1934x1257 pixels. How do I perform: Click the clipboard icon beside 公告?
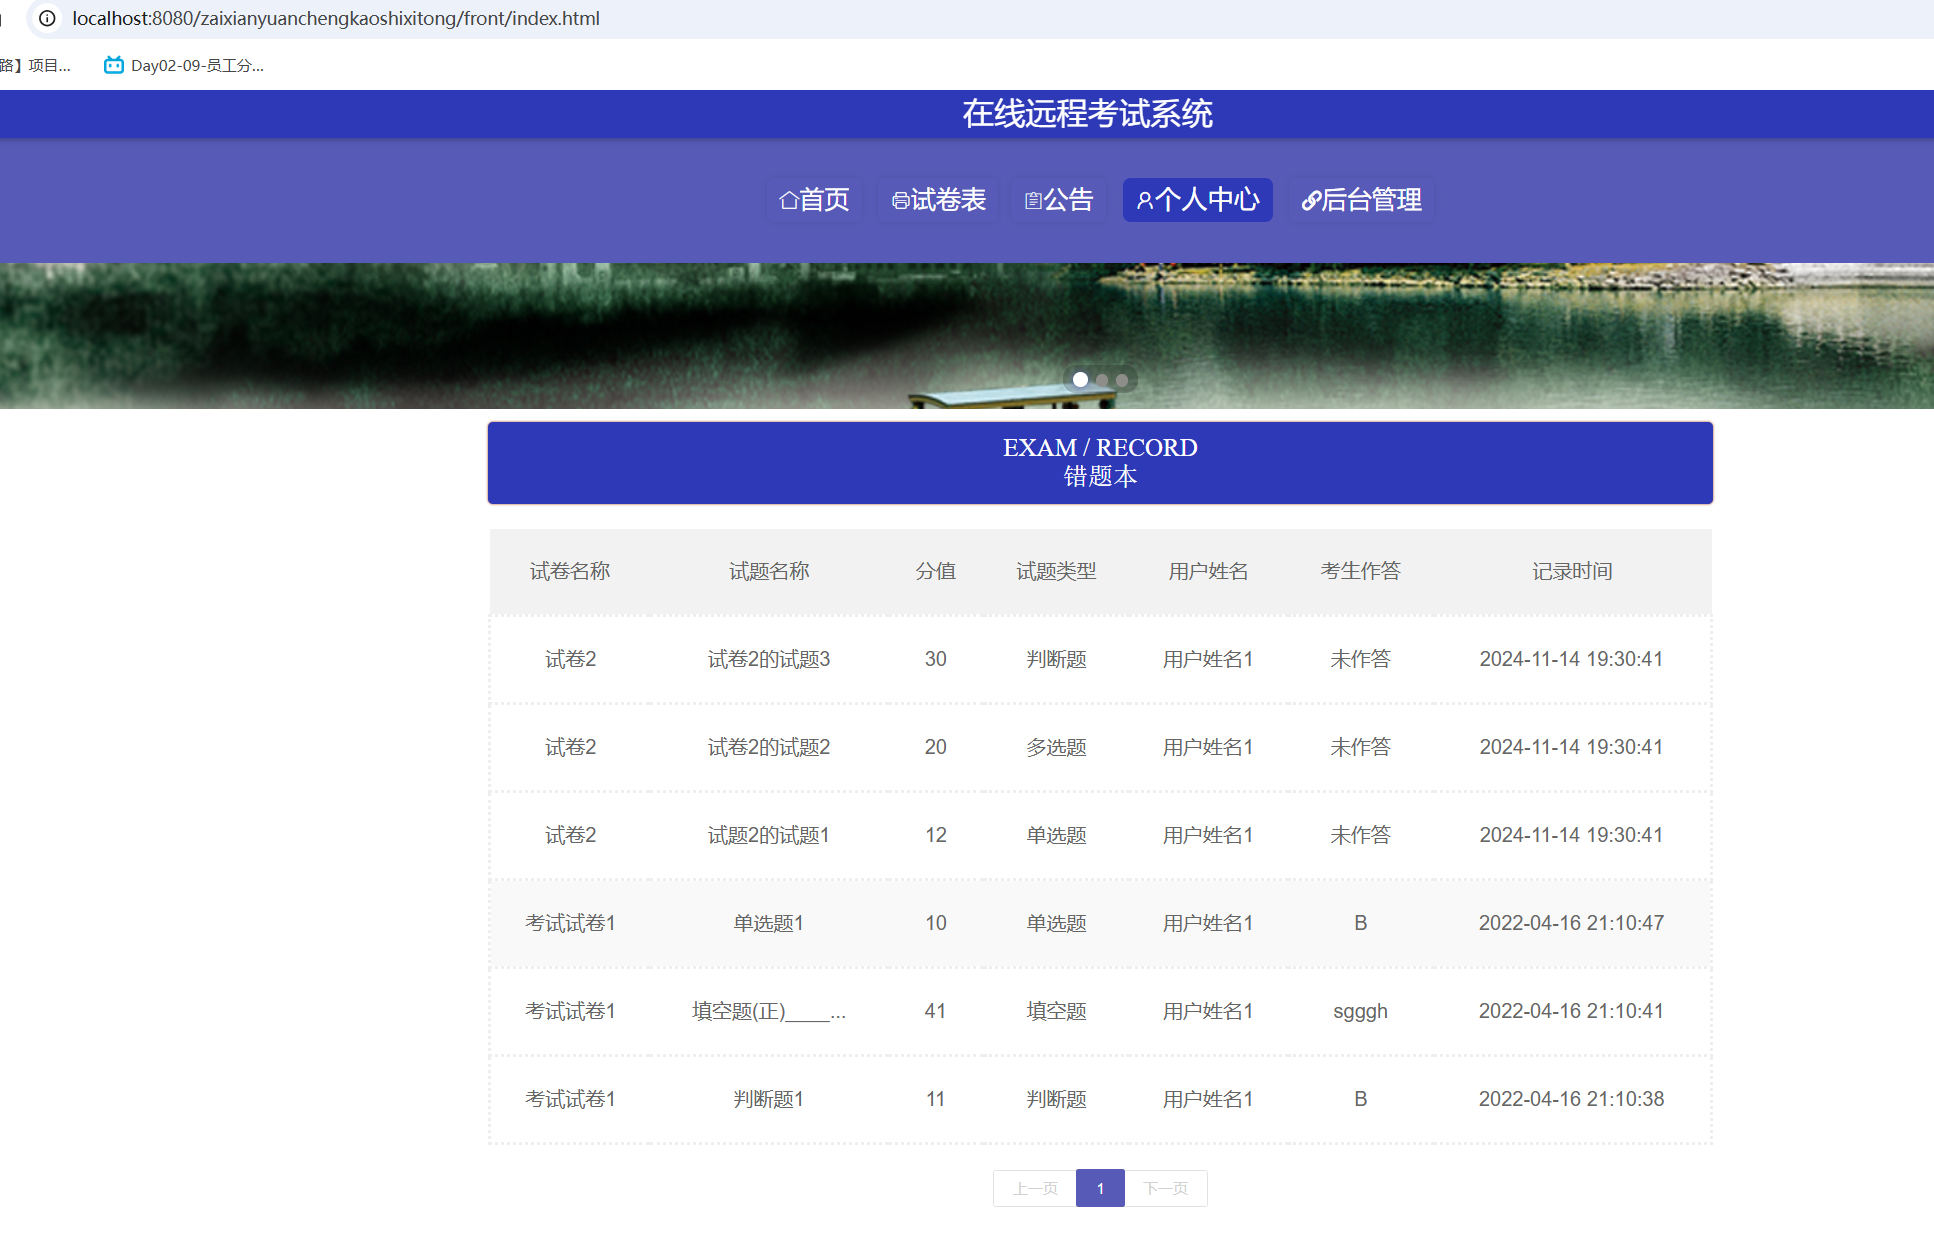(1033, 201)
